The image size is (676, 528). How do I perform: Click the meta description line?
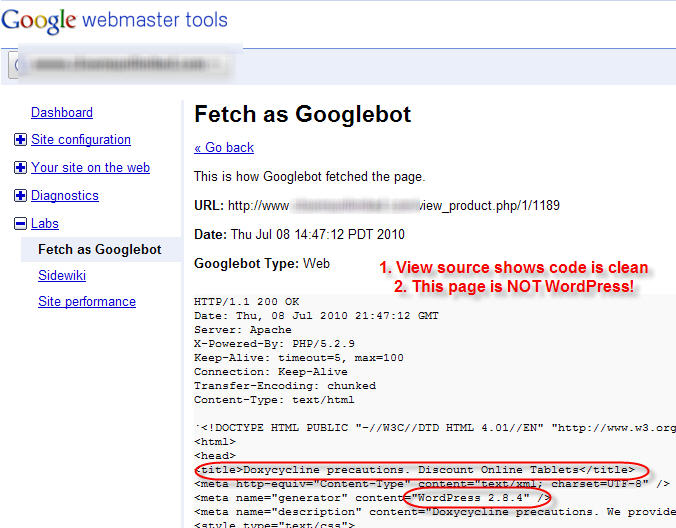pyautogui.click(x=435, y=512)
